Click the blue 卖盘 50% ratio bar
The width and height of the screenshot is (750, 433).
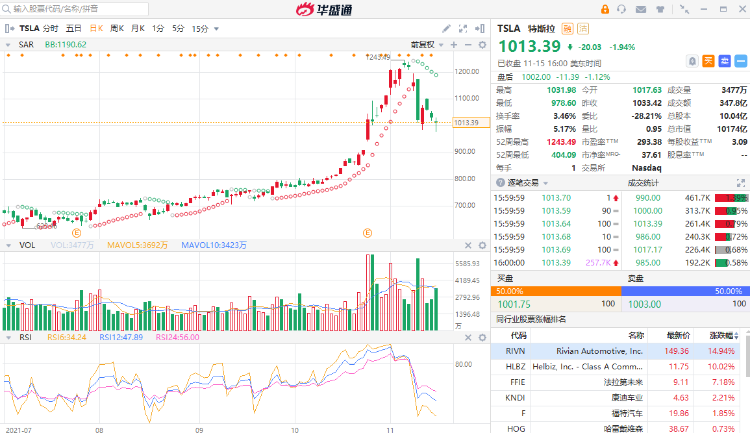pyautogui.click(x=685, y=290)
